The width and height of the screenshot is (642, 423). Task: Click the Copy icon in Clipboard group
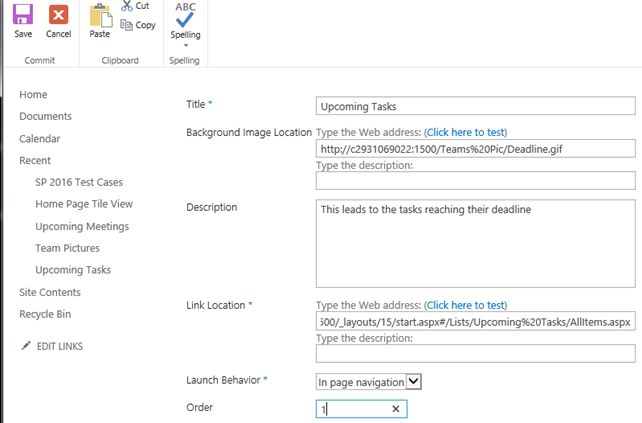click(126, 25)
